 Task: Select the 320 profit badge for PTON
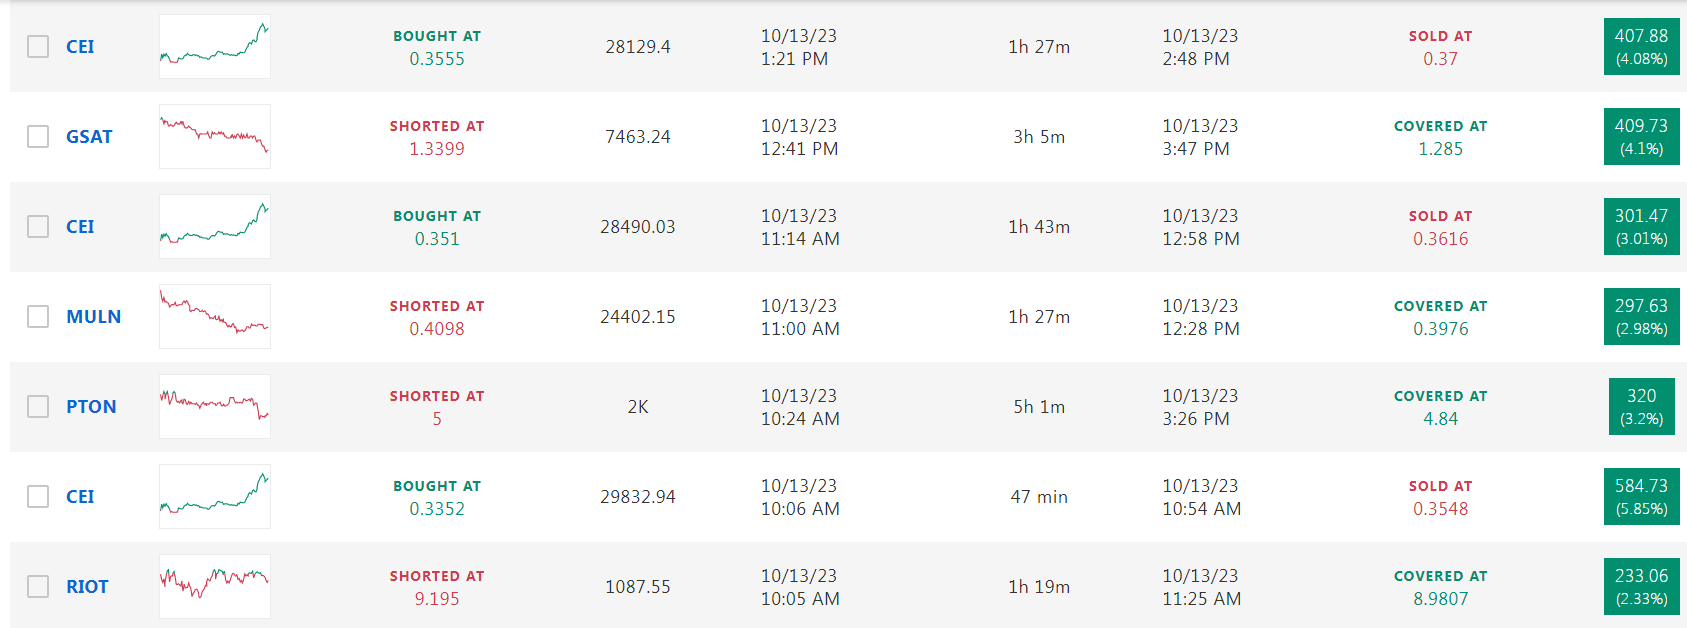pos(1641,406)
